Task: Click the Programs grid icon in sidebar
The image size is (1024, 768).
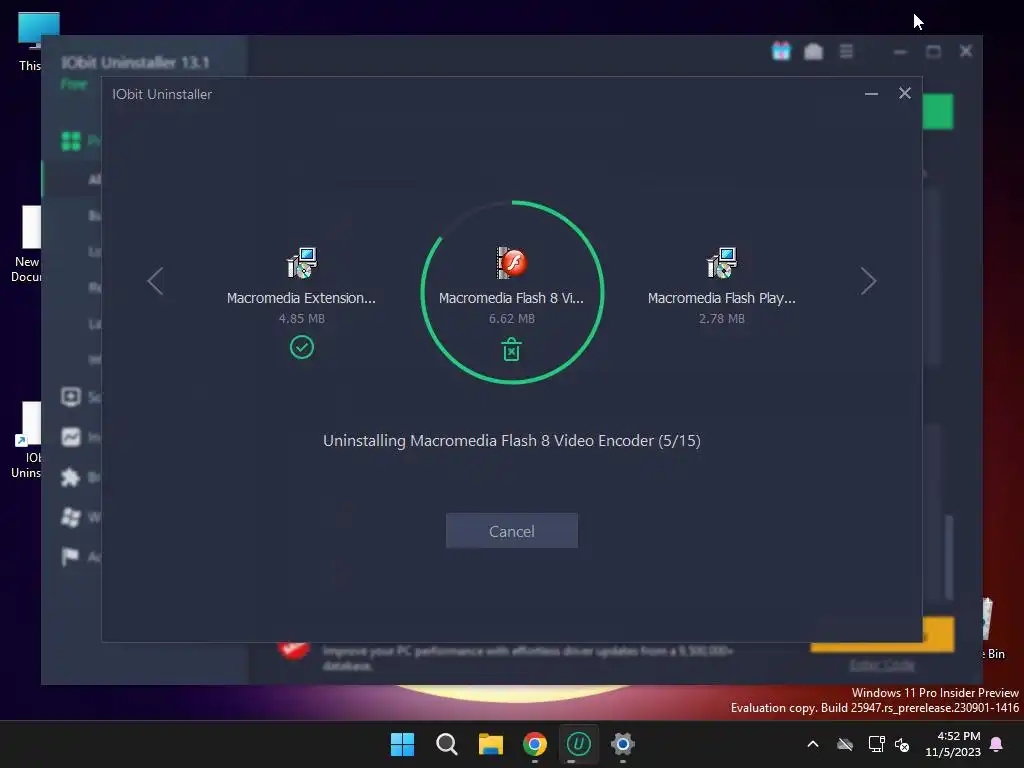Action: point(71,141)
